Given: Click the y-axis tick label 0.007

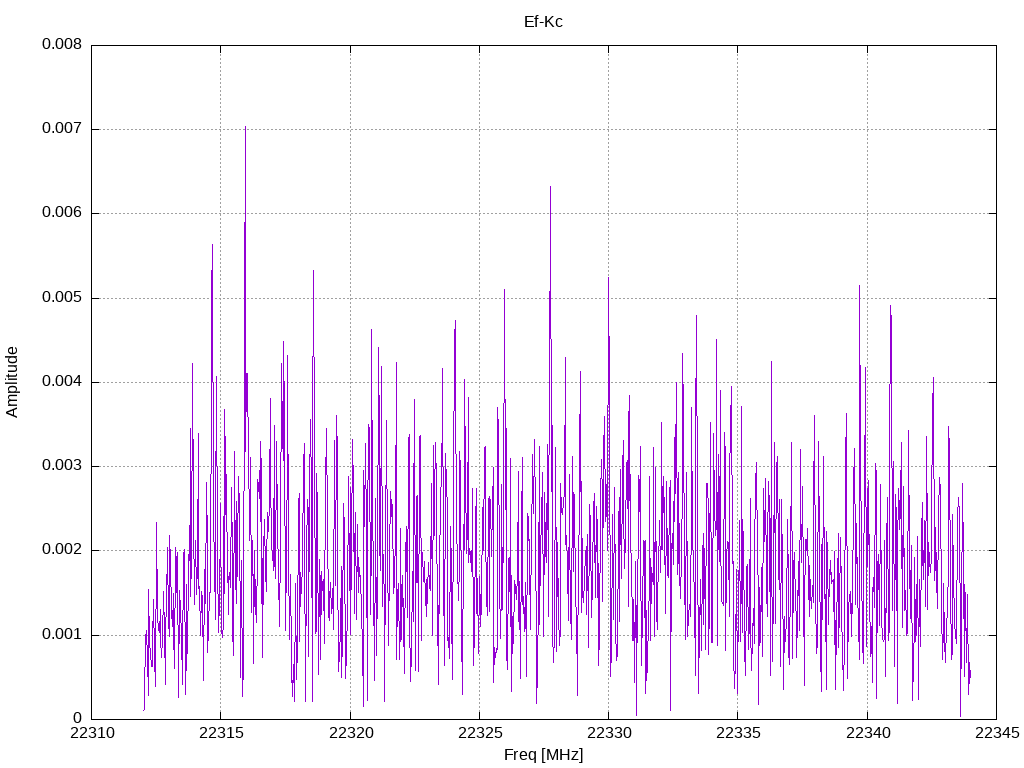Looking at the screenshot, I should point(62,129).
